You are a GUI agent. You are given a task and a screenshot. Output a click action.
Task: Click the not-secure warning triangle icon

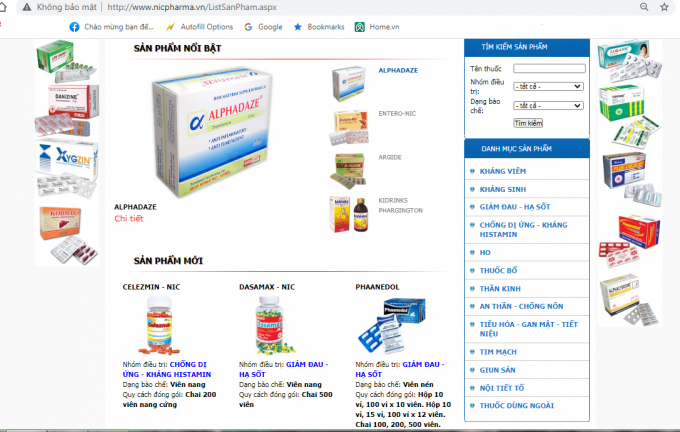[x=27, y=7]
